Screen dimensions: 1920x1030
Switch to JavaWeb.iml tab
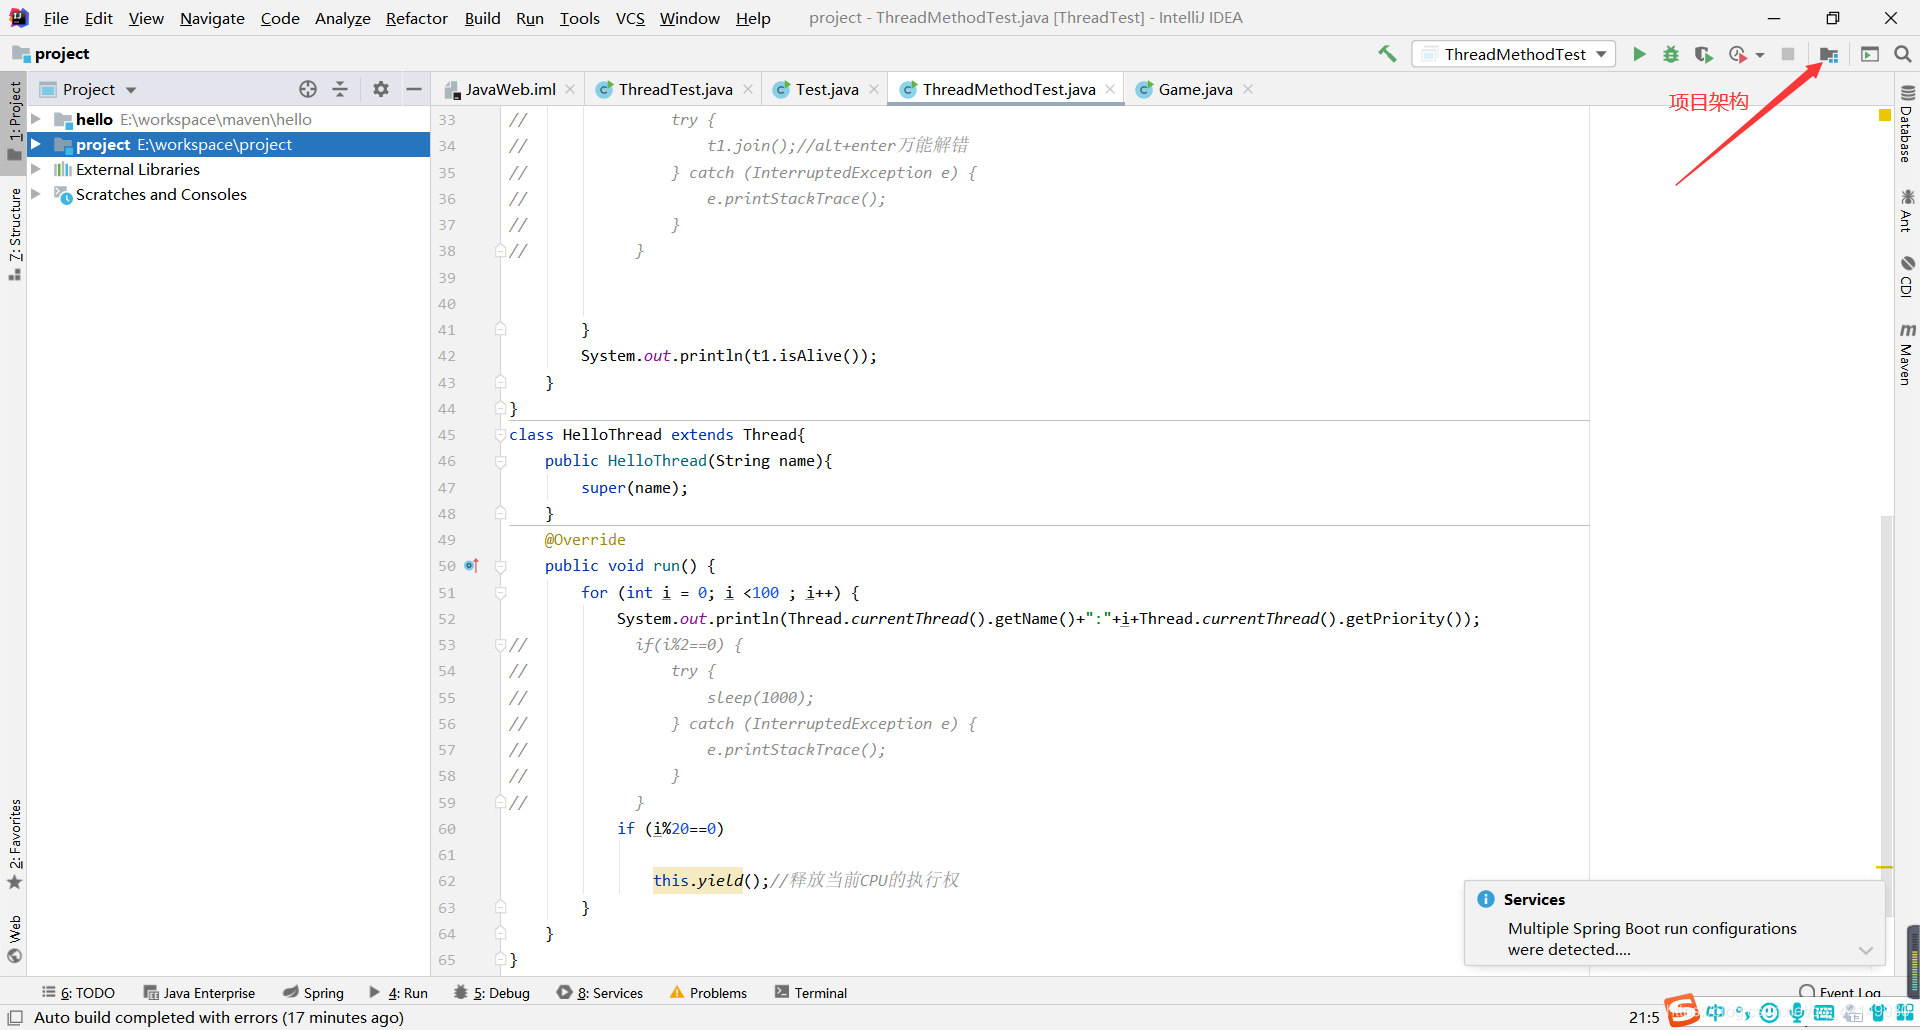coord(510,89)
